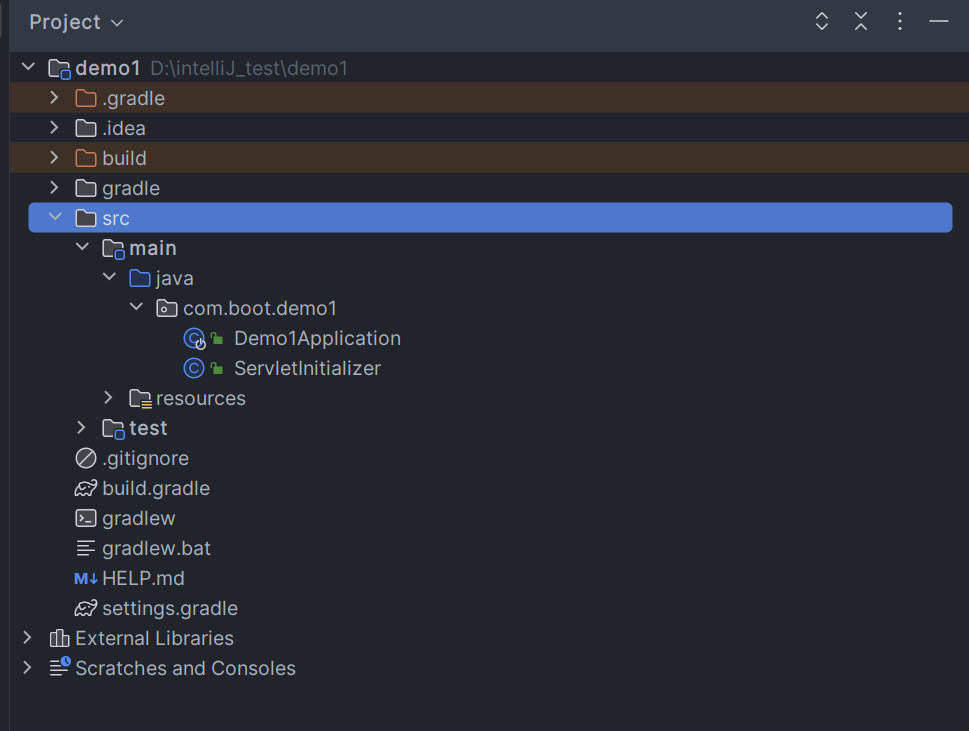
Task: Select the highlighted src row label
Action: pyautogui.click(x=116, y=218)
